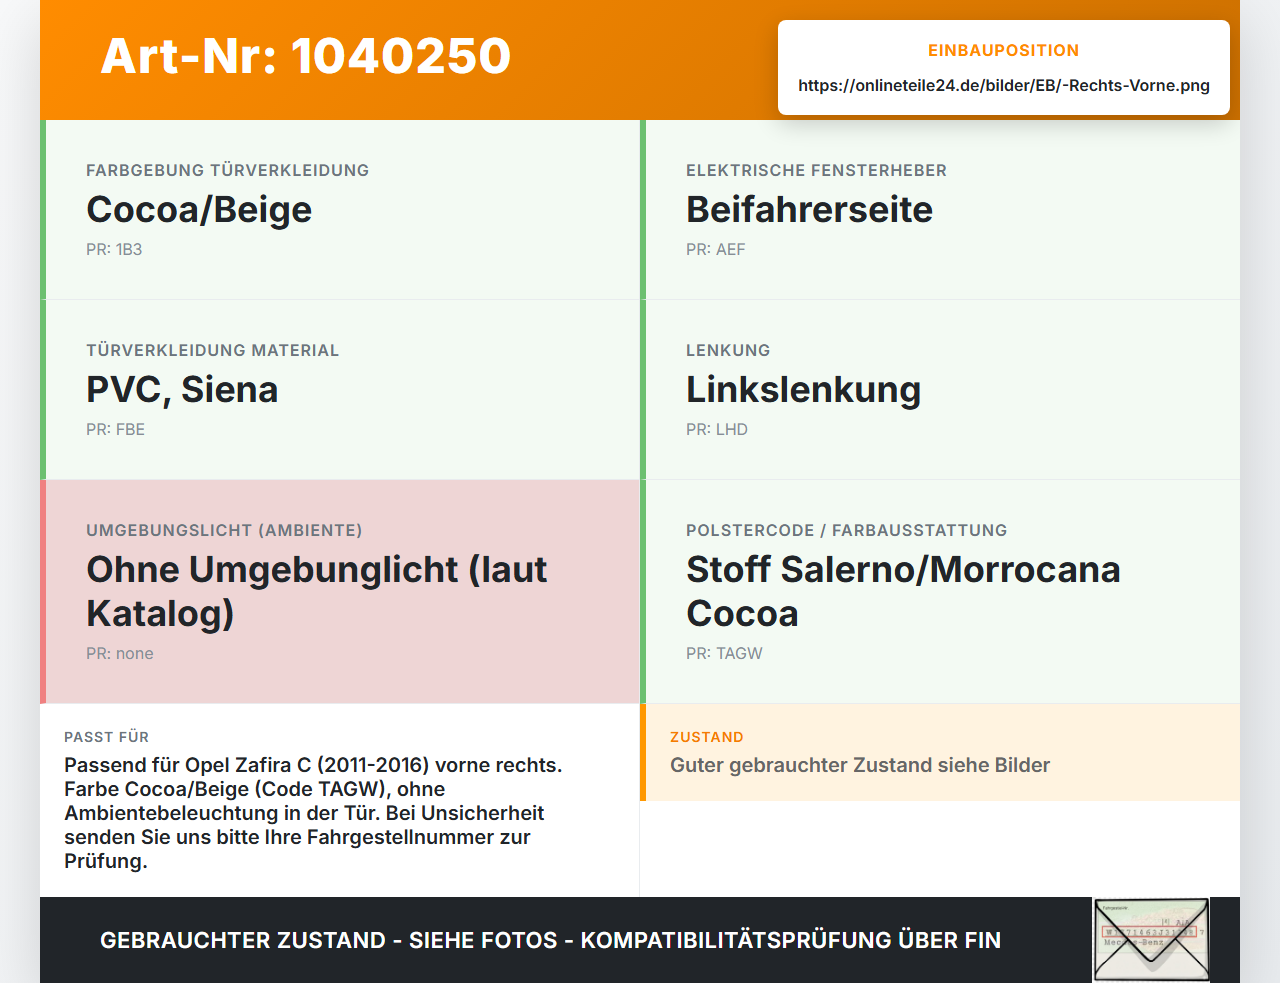Click the Ohne Umgebunglicht (laut Katalog) value
Image resolution: width=1280 pixels, height=983 pixels.
click(x=317, y=591)
